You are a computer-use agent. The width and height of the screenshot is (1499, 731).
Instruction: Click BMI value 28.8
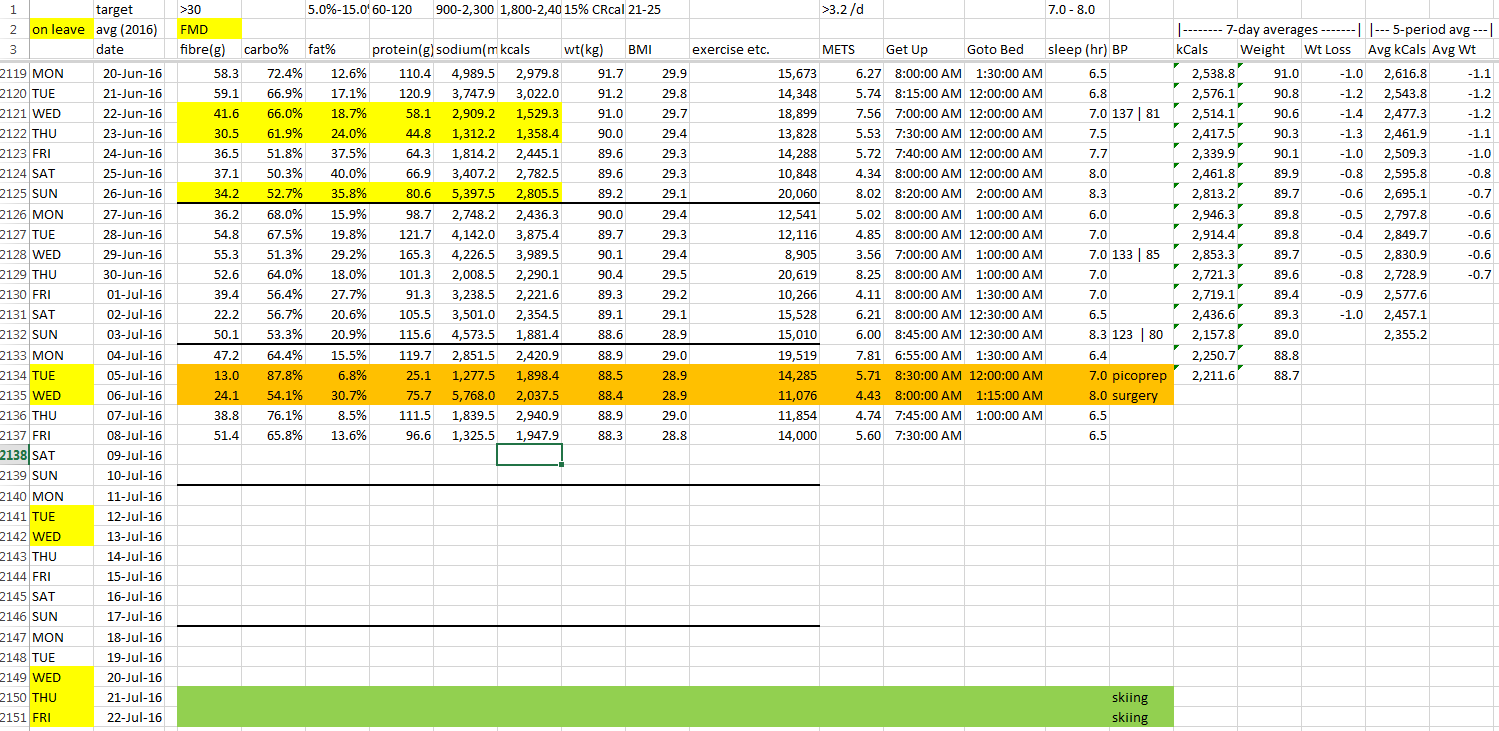pyautogui.click(x=657, y=435)
